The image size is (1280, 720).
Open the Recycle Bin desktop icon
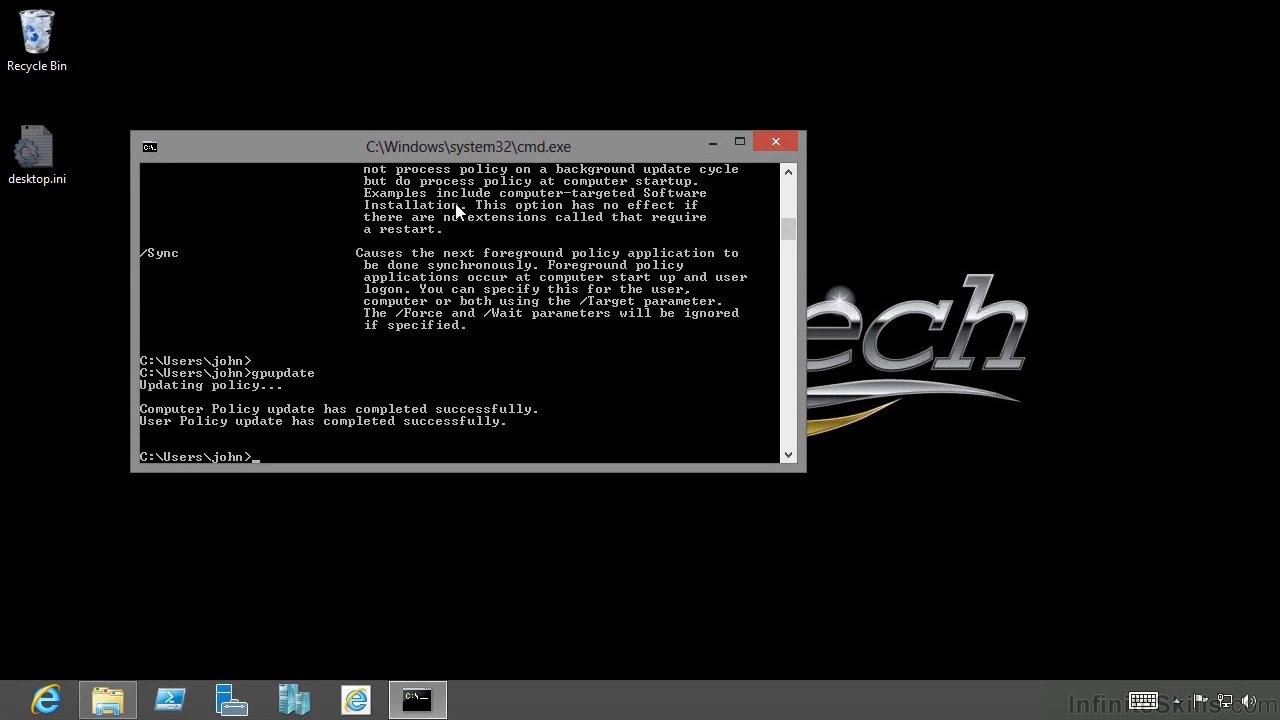37,41
